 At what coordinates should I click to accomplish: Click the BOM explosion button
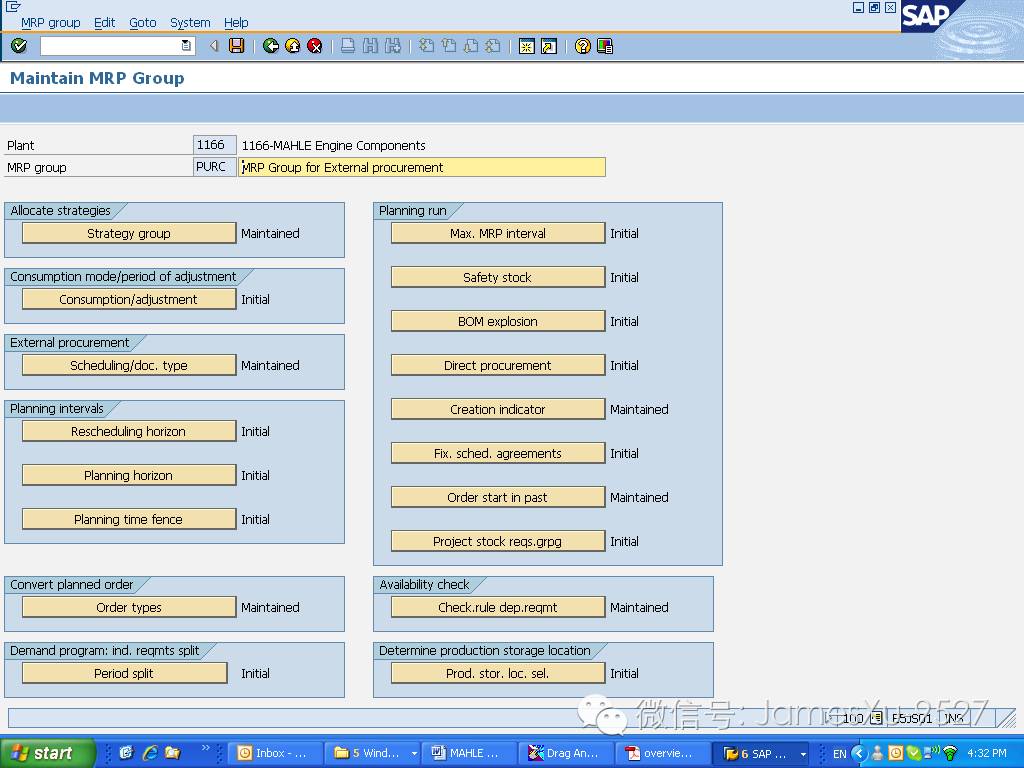click(x=498, y=321)
